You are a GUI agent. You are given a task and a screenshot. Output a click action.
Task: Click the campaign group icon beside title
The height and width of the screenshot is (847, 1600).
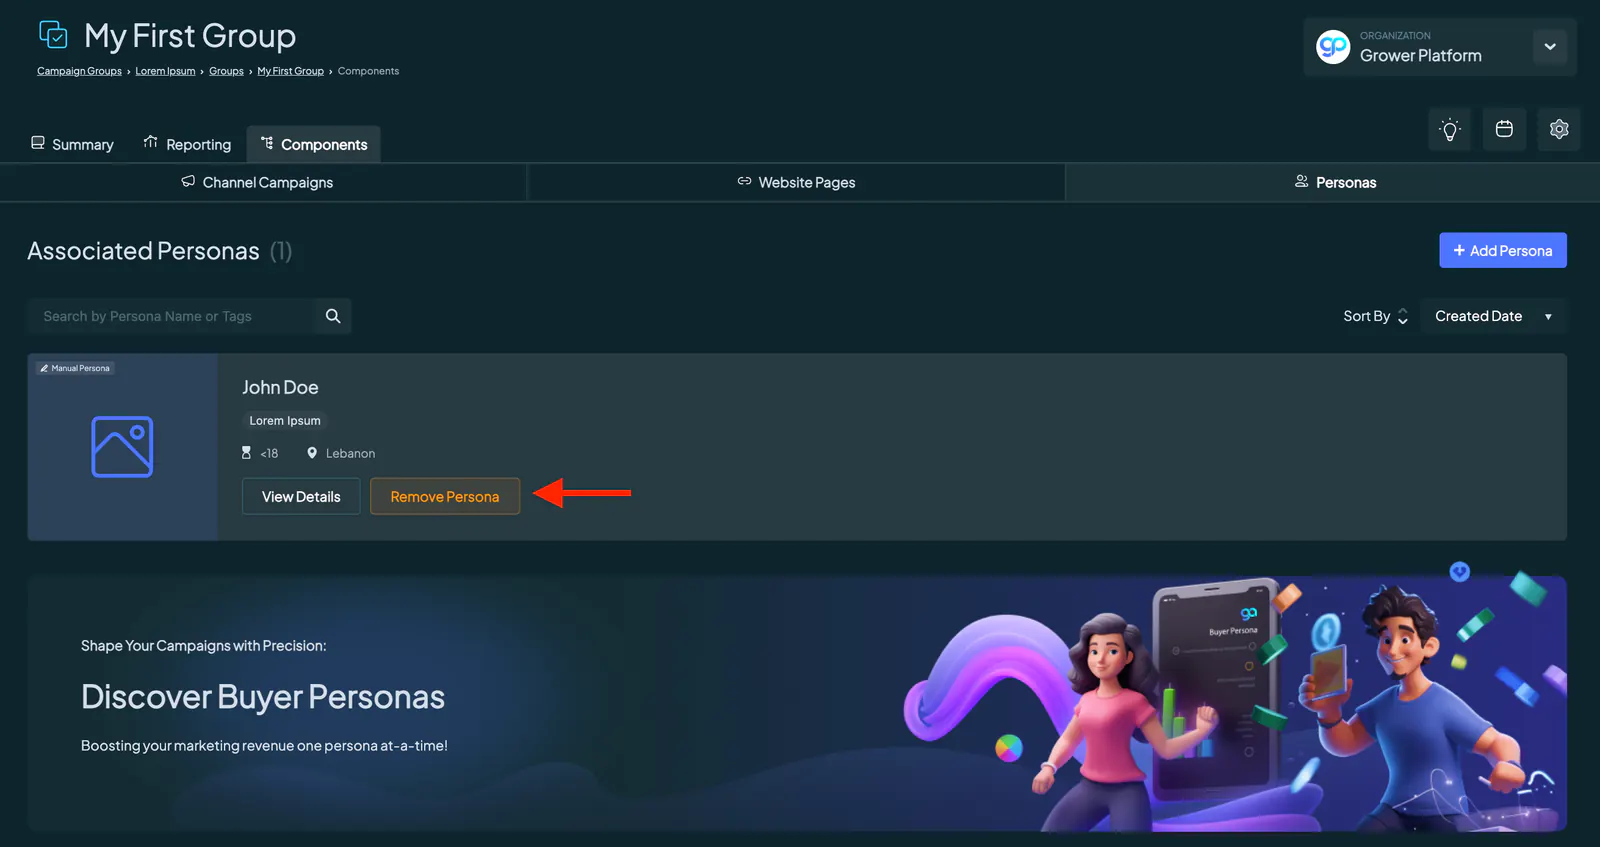[53, 35]
